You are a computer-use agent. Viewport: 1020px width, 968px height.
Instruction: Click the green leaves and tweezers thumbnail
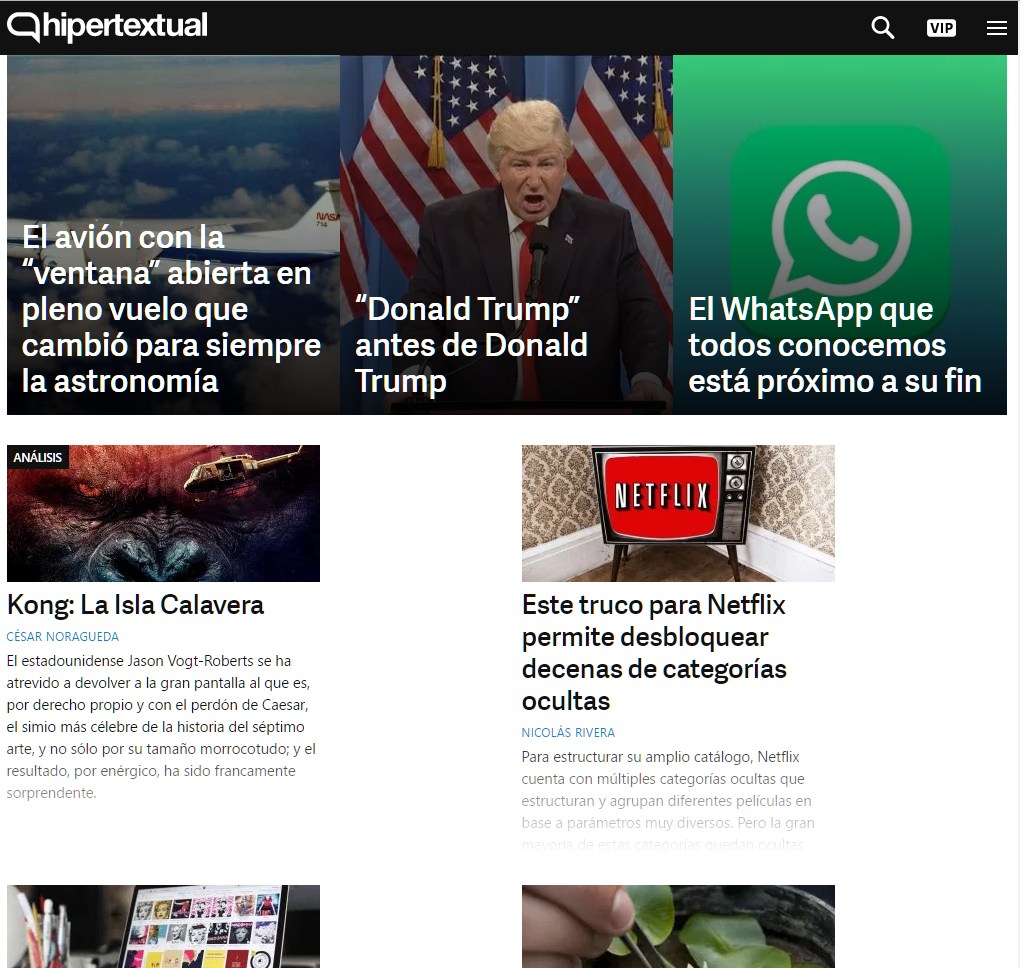point(678,926)
